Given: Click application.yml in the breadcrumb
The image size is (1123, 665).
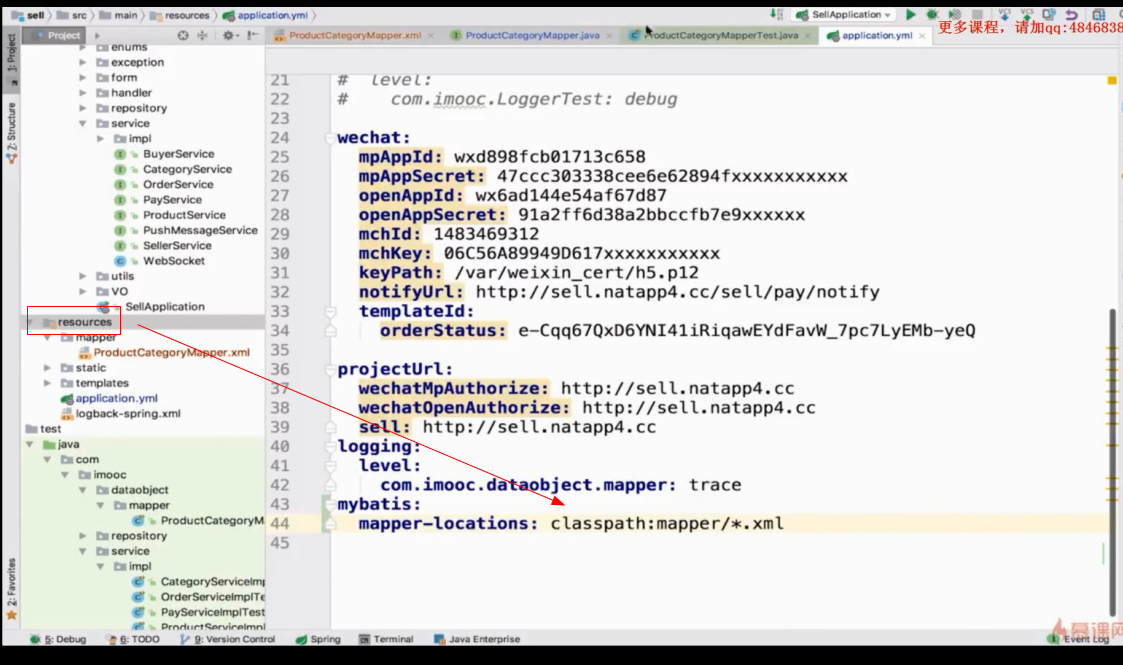Looking at the screenshot, I should (266, 15).
